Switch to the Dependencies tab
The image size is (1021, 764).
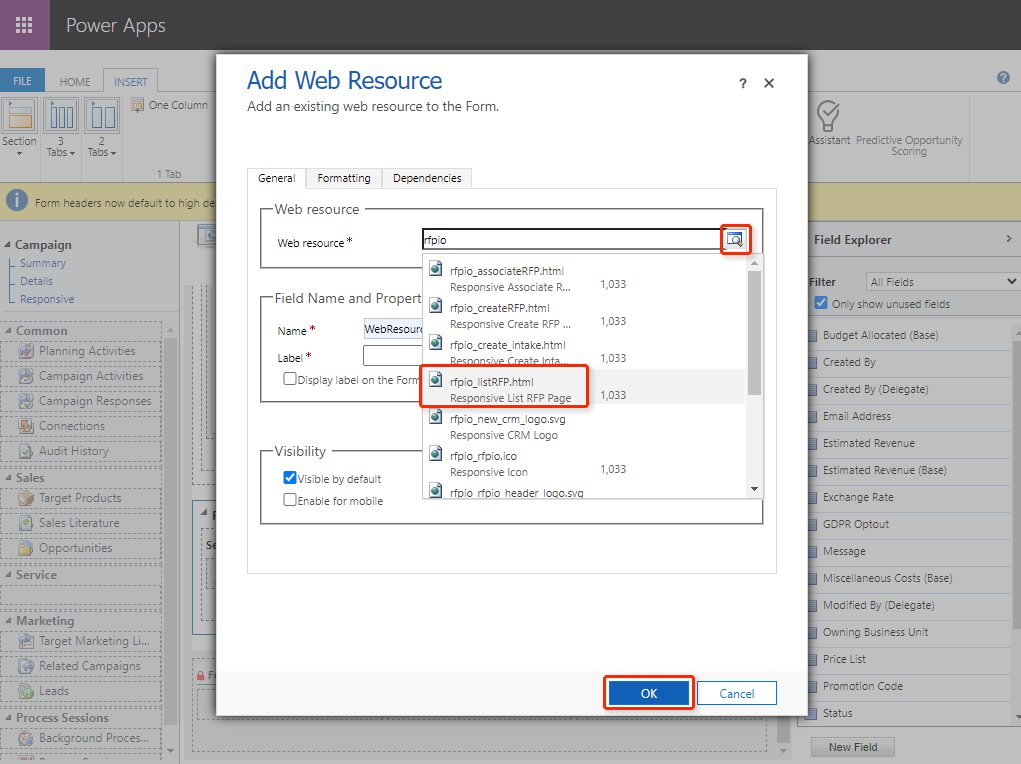427,178
